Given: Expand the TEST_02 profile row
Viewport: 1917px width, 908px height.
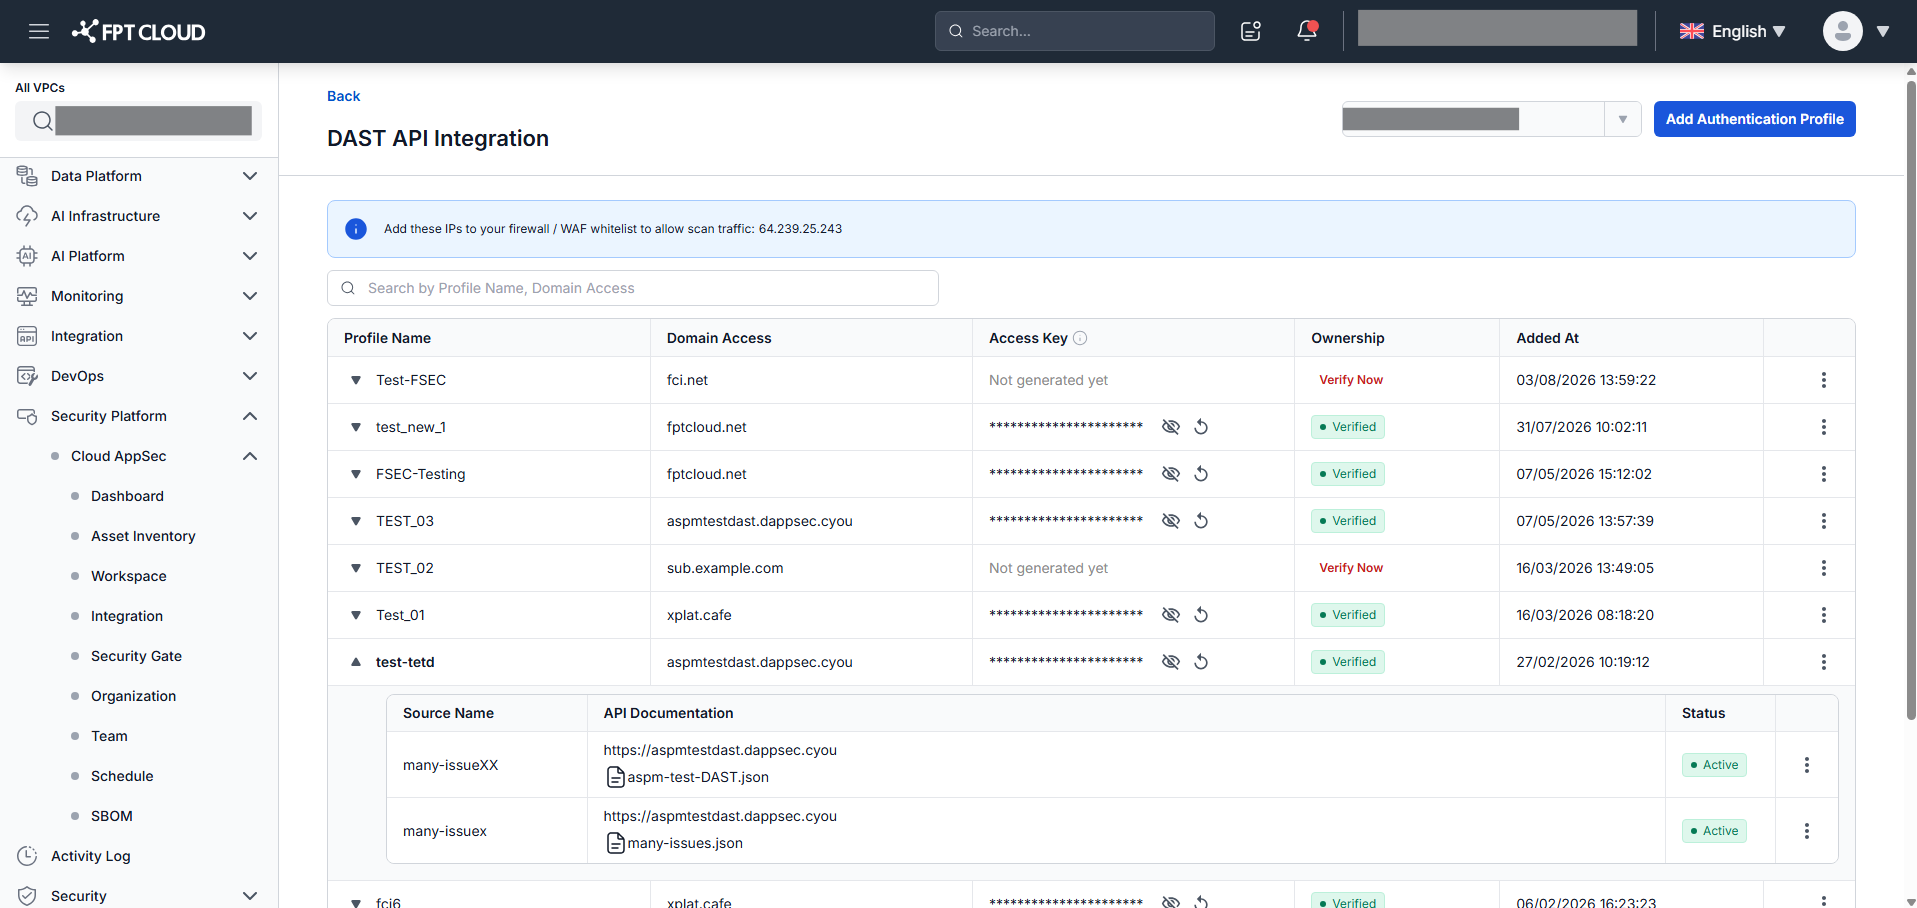Looking at the screenshot, I should pos(356,568).
